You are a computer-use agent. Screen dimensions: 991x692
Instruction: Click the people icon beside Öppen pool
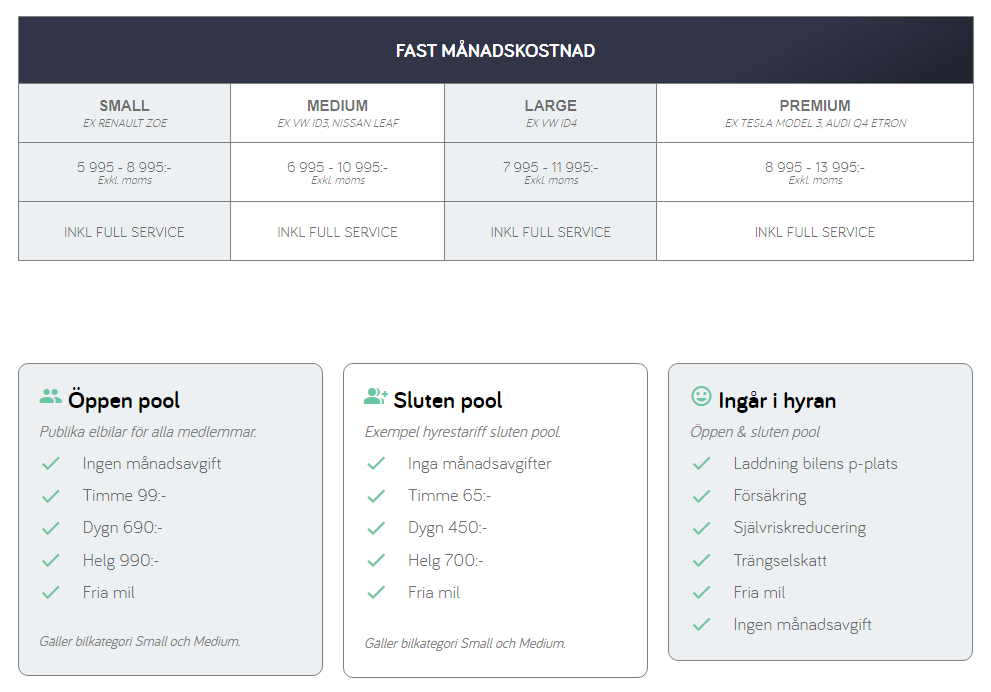pos(50,397)
